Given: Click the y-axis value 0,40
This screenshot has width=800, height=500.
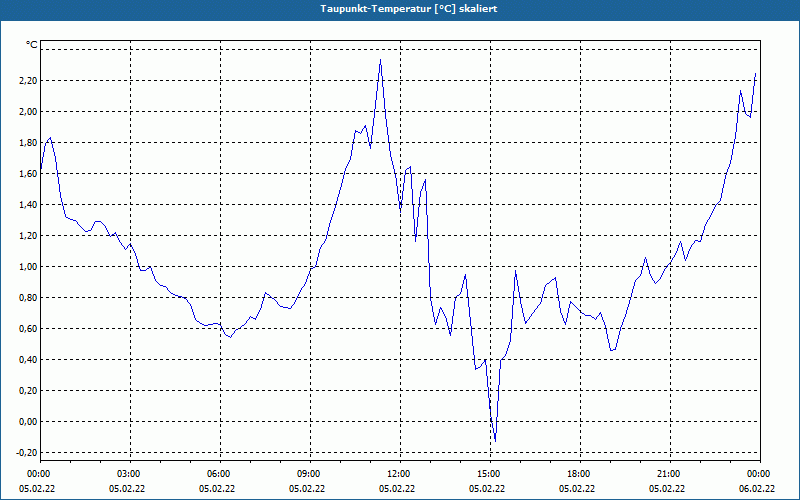Looking at the screenshot, I should 28,360.
